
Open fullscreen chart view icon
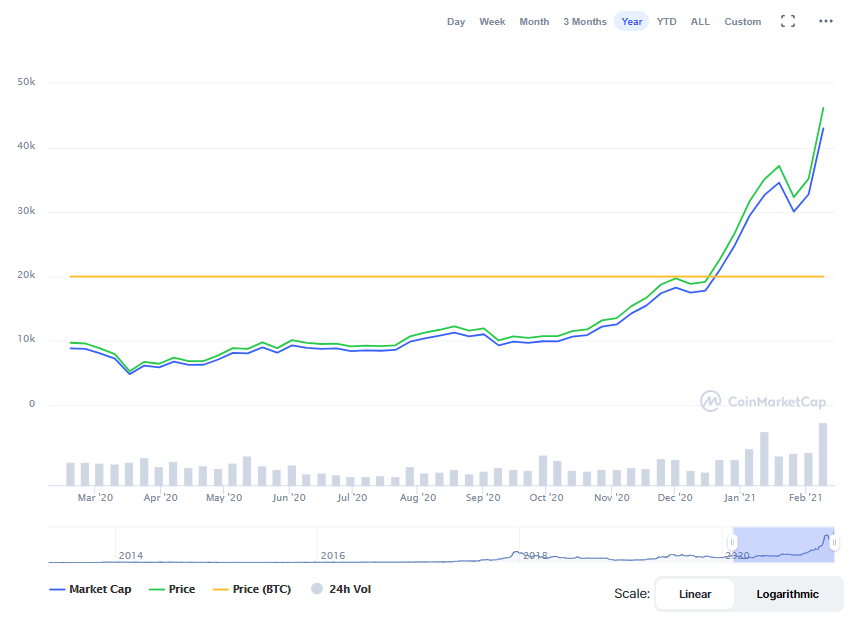(788, 21)
